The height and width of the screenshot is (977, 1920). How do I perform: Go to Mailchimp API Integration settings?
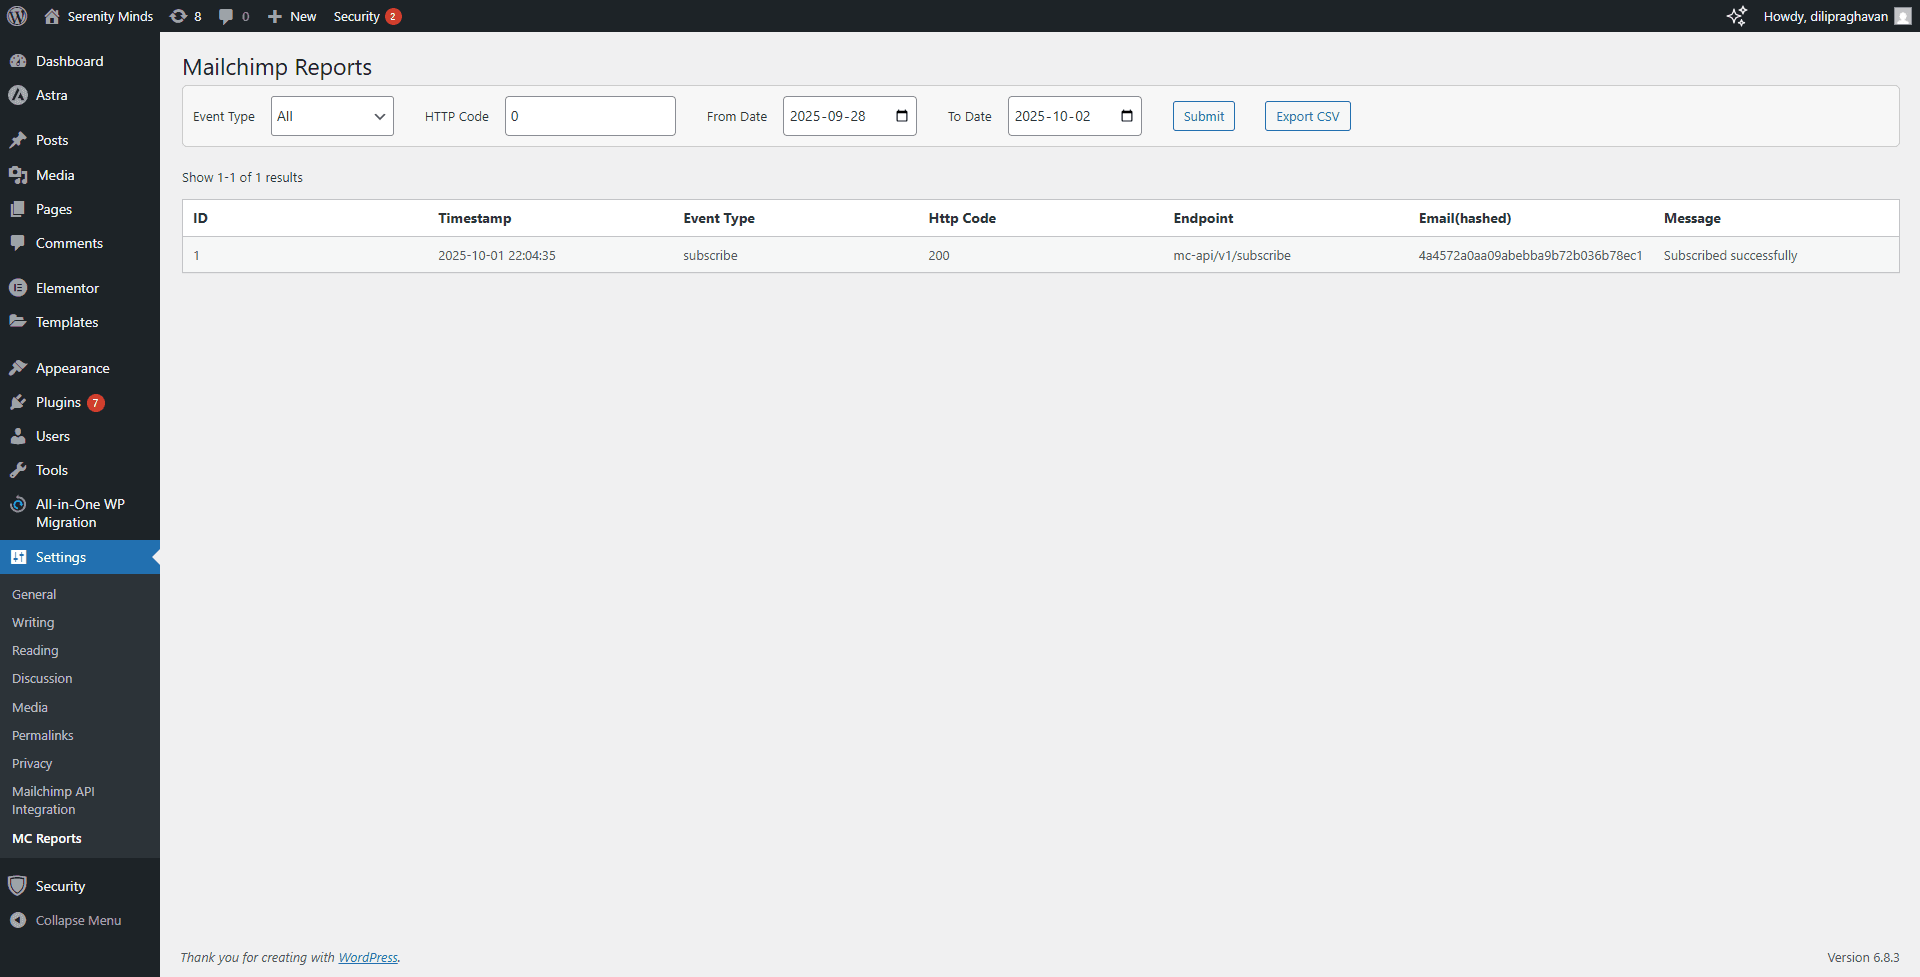click(x=53, y=800)
